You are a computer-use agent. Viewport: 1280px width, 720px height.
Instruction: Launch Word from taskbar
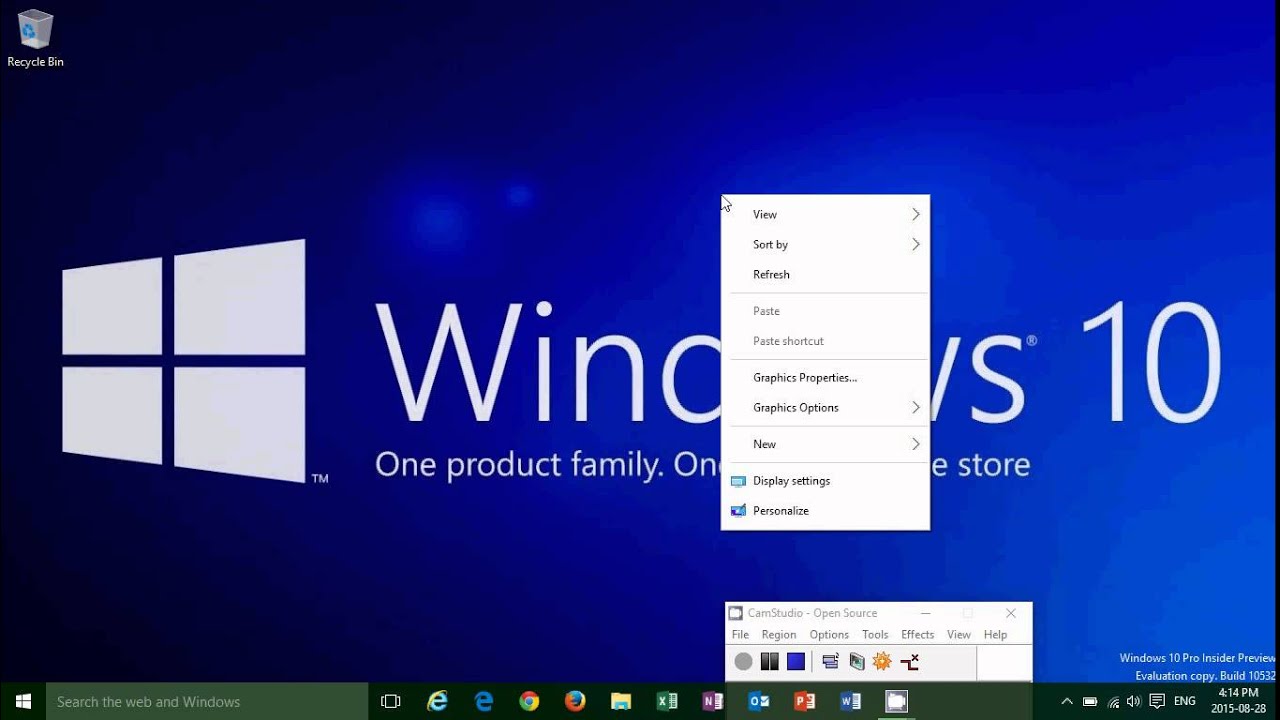[851, 701]
